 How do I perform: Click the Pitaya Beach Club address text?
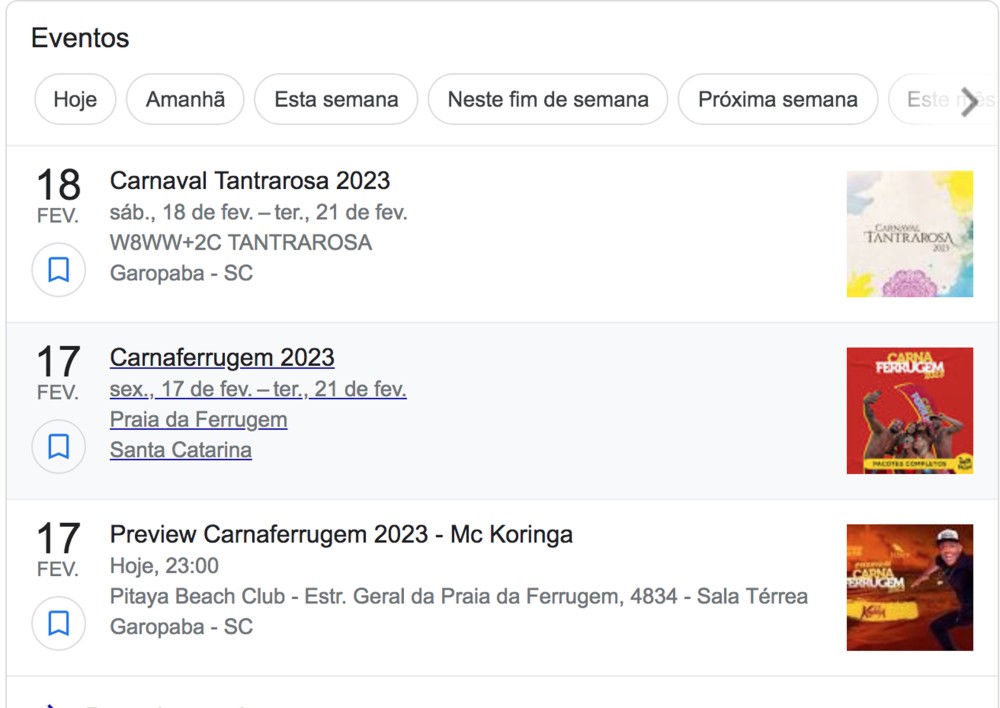click(x=458, y=597)
